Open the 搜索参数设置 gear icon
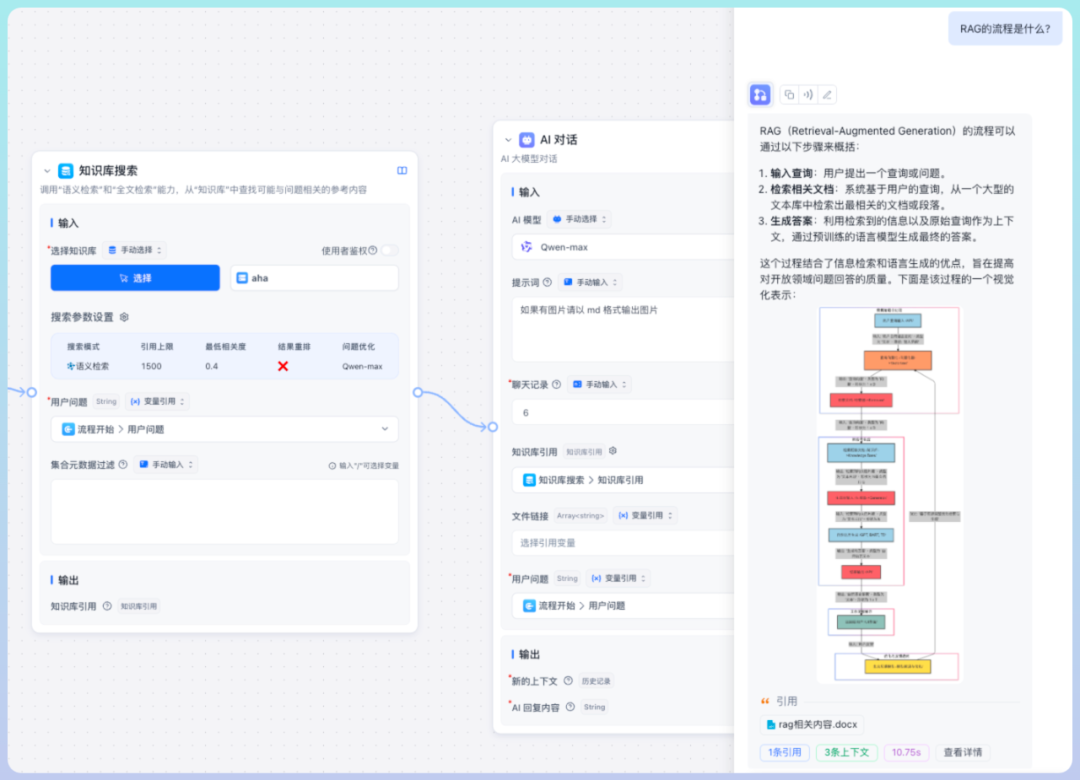 coord(123,317)
